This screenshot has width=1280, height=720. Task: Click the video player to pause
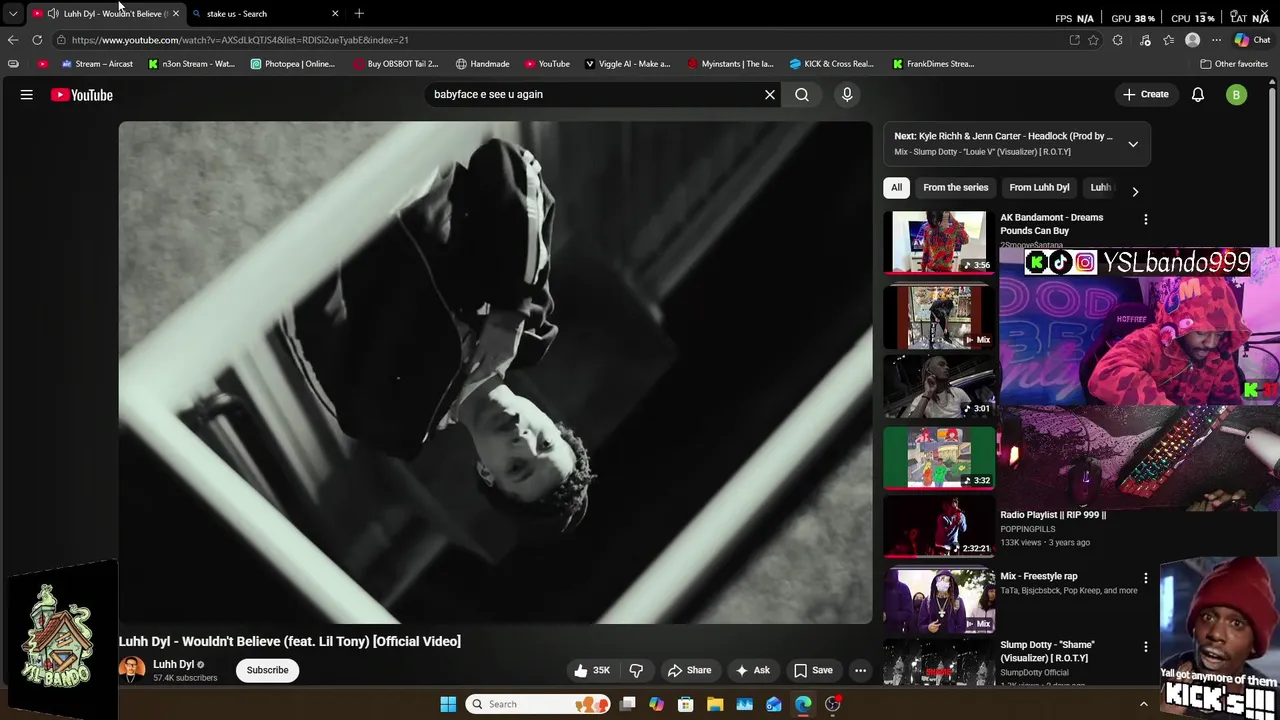click(x=495, y=372)
